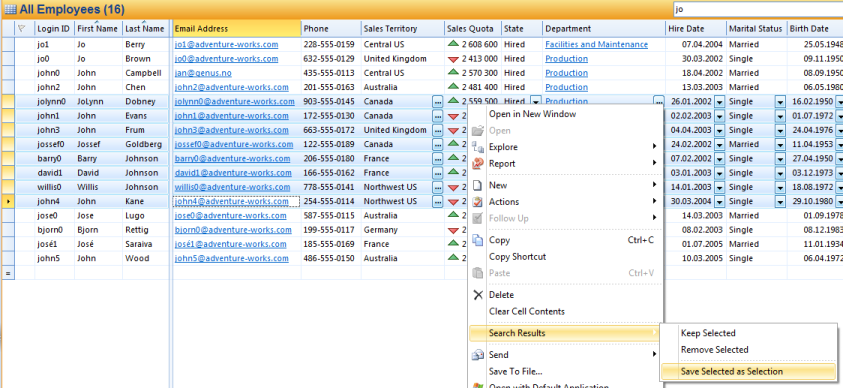Image resolution: width=843 pixels, height=388 pixels.
Task: Open Production link in jo0 row
Action: click(567, 59)
